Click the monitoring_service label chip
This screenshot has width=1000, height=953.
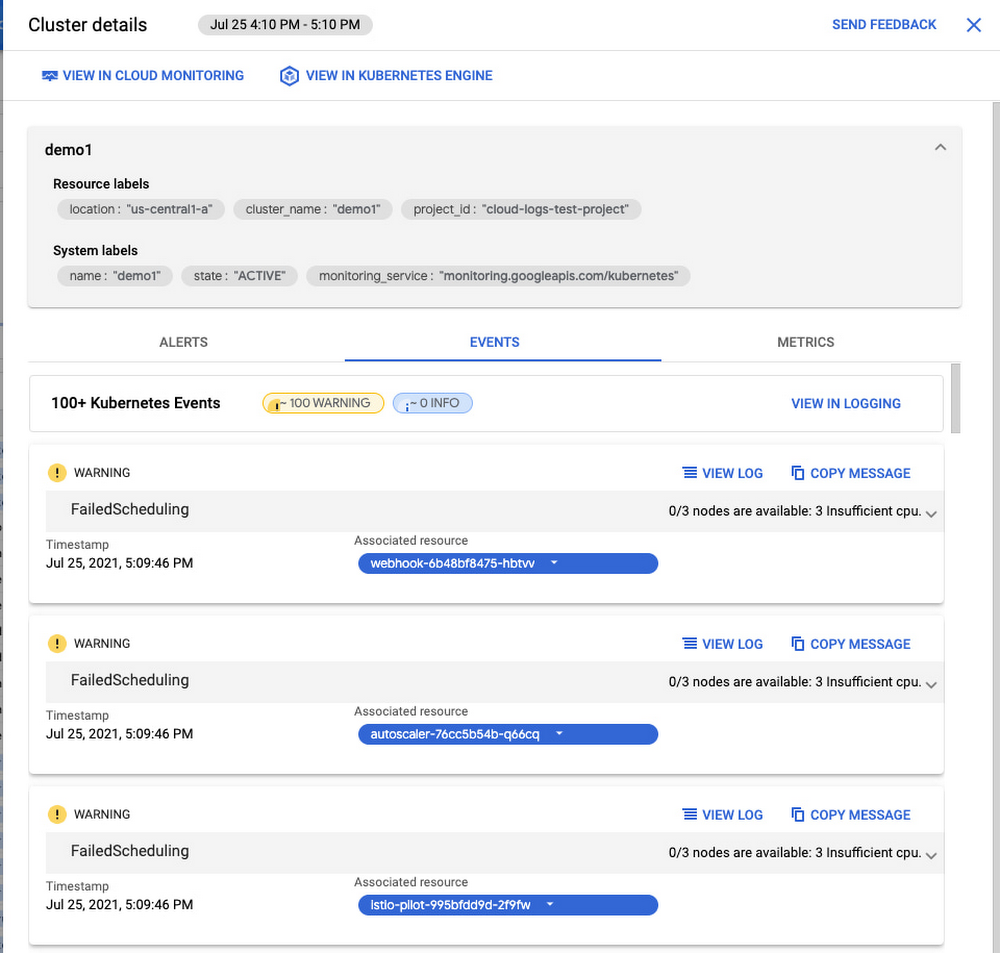pos(498,276)
